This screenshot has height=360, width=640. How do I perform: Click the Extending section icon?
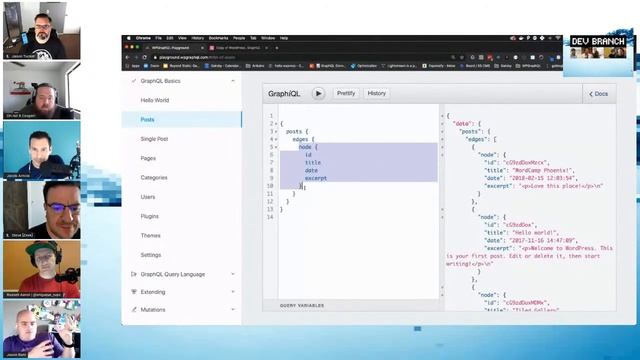tap(134, 292)
